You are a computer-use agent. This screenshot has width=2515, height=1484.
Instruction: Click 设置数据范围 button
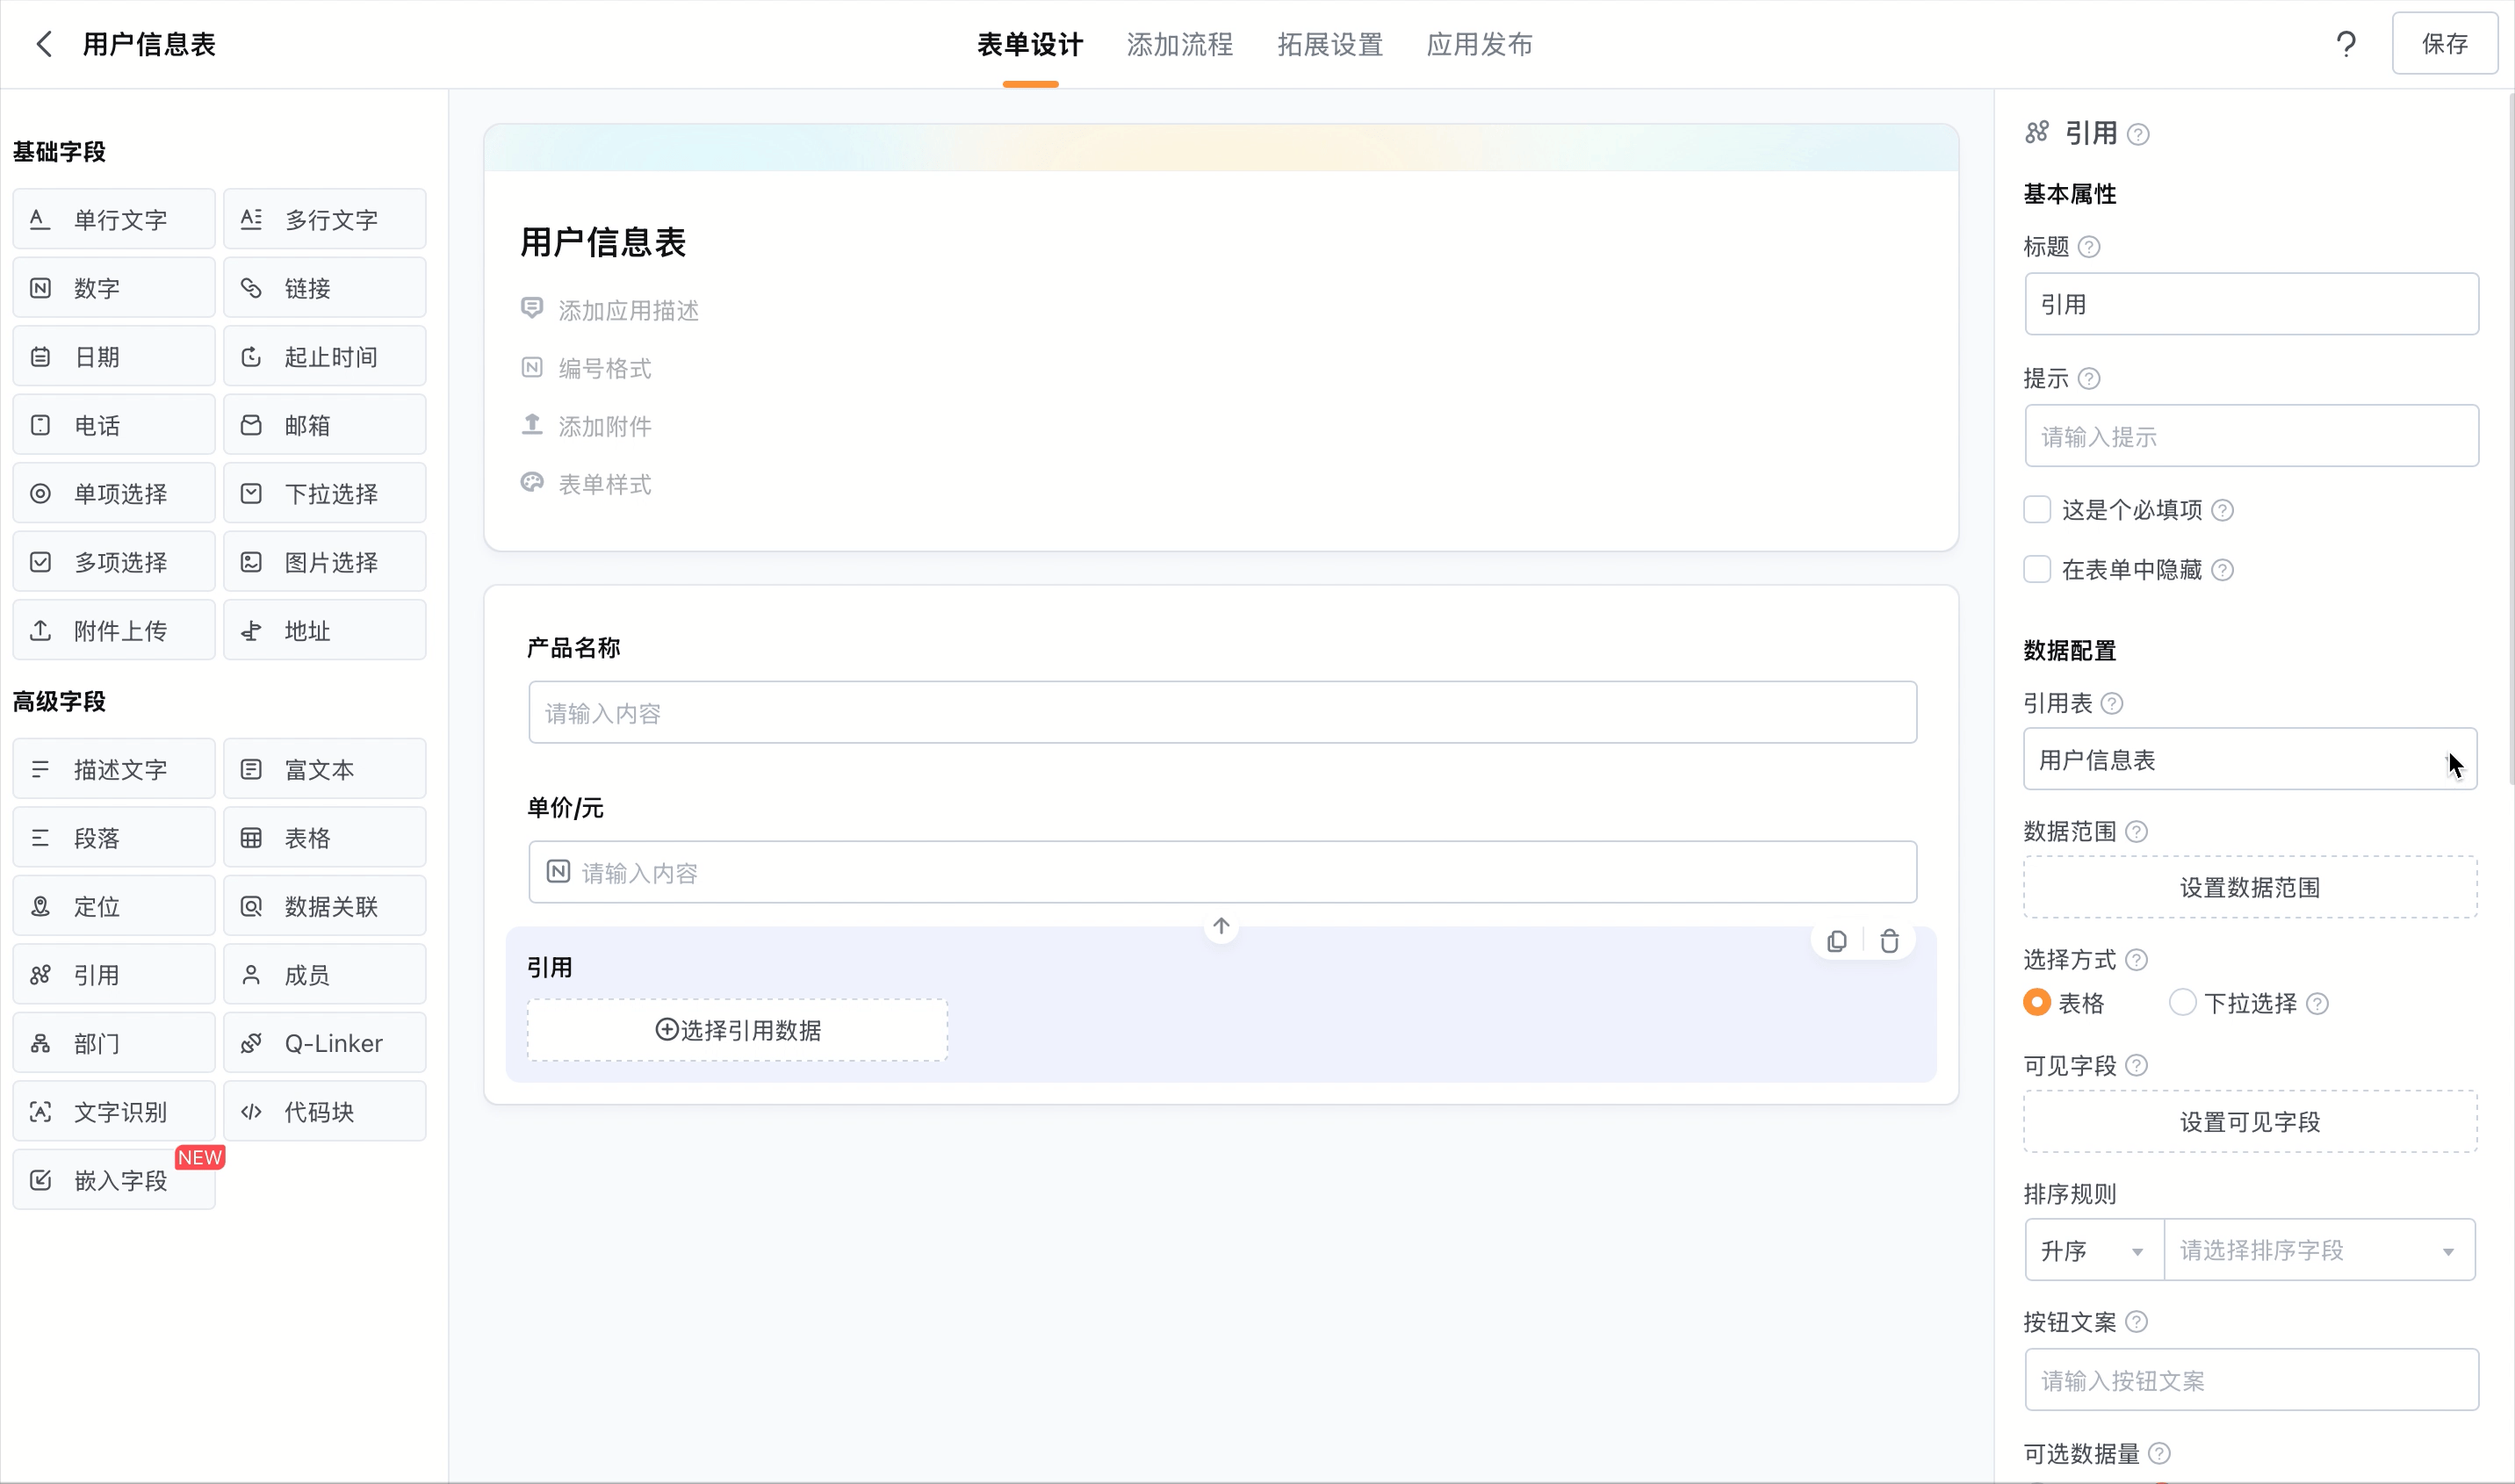coord(2250,887)
